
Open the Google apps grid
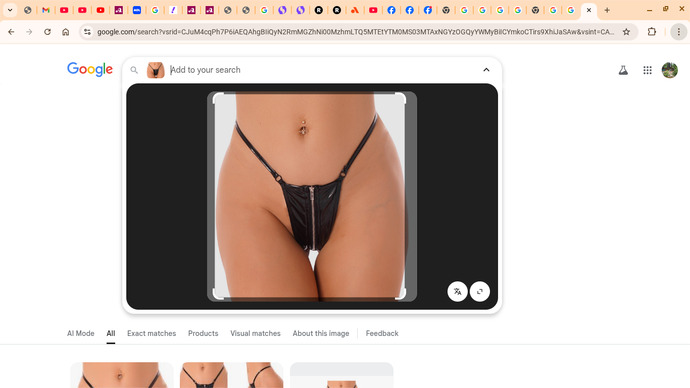(647, 70)
